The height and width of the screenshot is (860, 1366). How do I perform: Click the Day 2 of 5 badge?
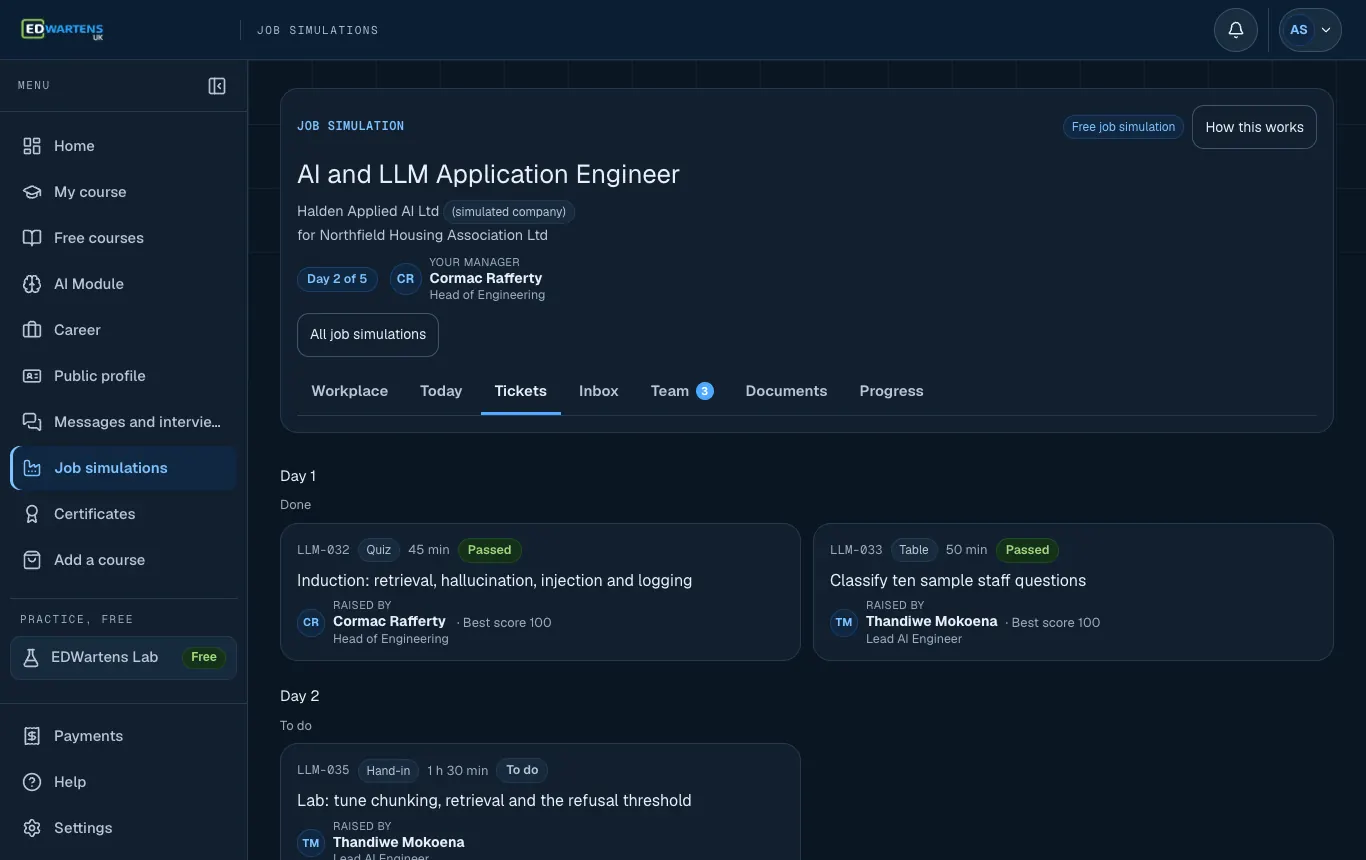pyautogui.click(x=337, y=279)
